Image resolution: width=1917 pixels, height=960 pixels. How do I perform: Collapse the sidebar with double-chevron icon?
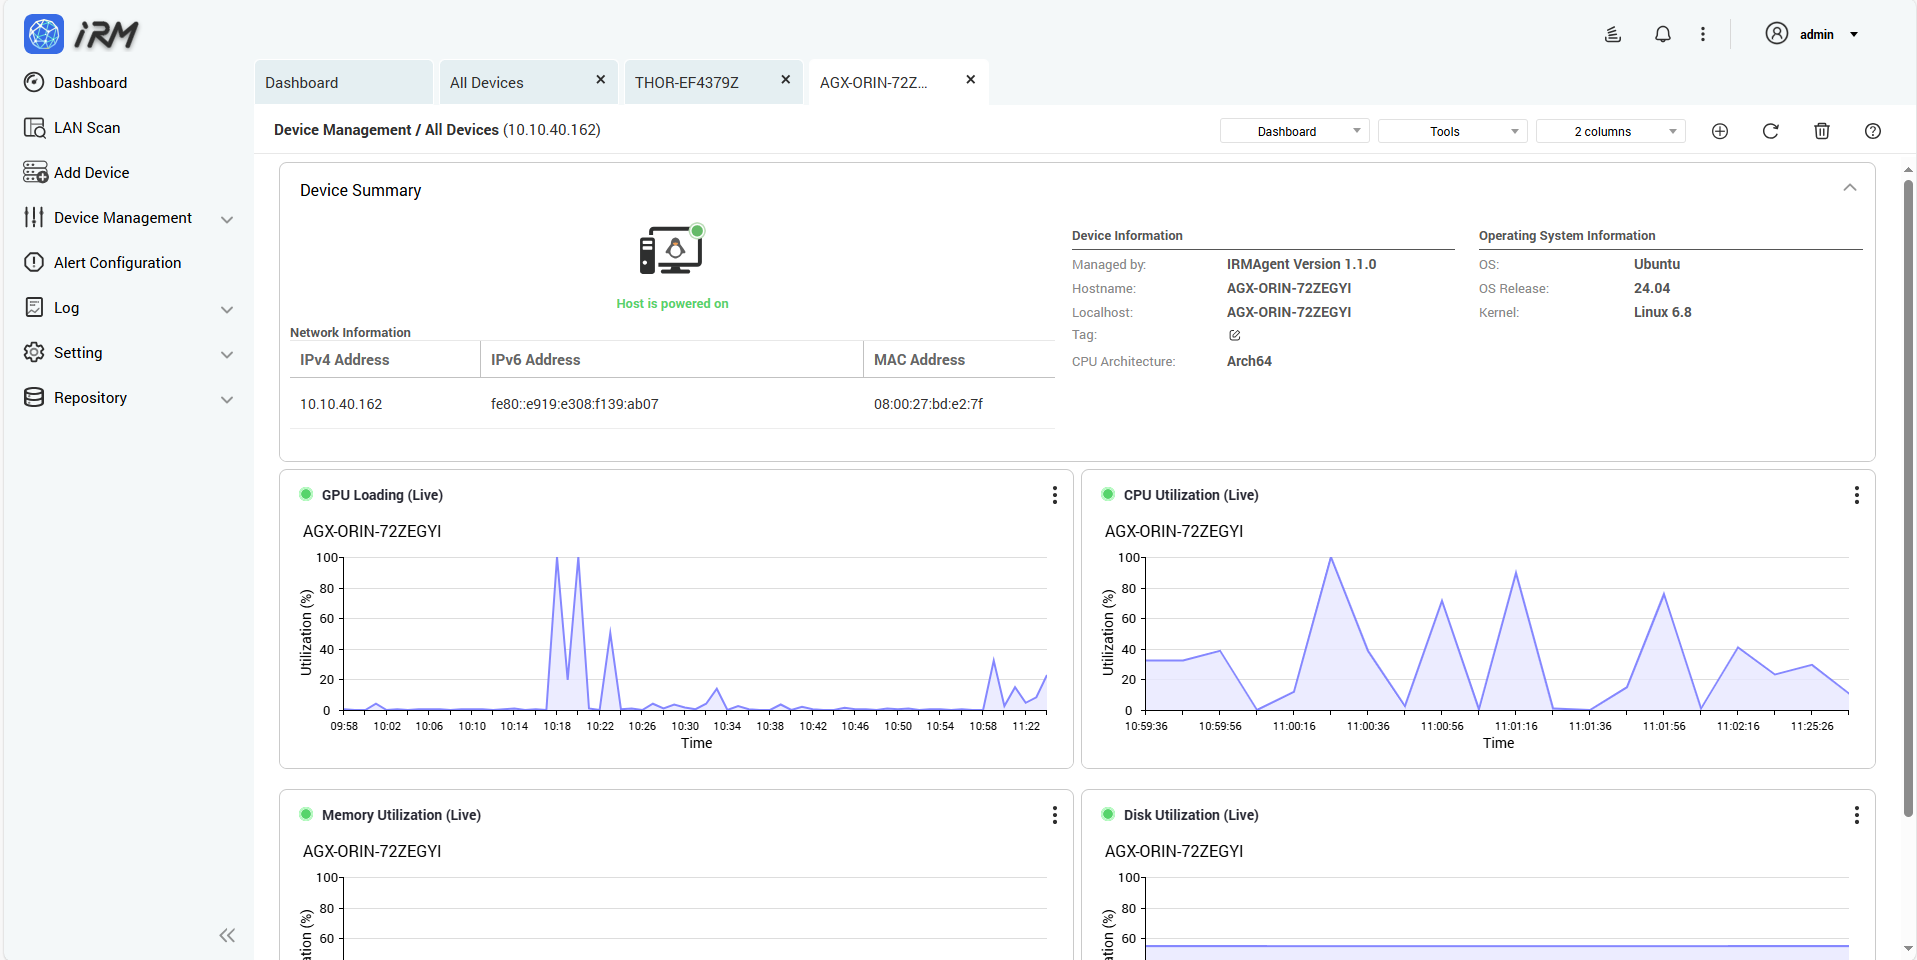click(x=227, y=936)
